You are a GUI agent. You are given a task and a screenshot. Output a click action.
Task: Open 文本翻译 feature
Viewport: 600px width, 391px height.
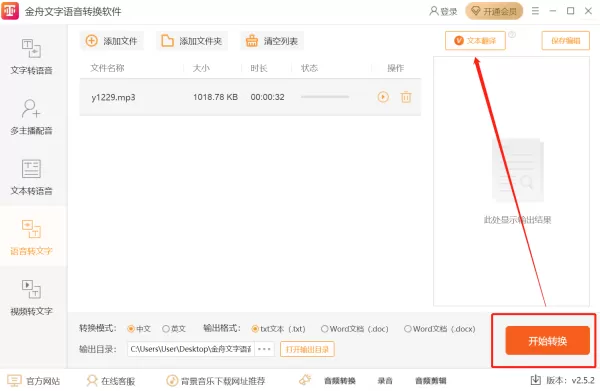[x=475, y=41]
